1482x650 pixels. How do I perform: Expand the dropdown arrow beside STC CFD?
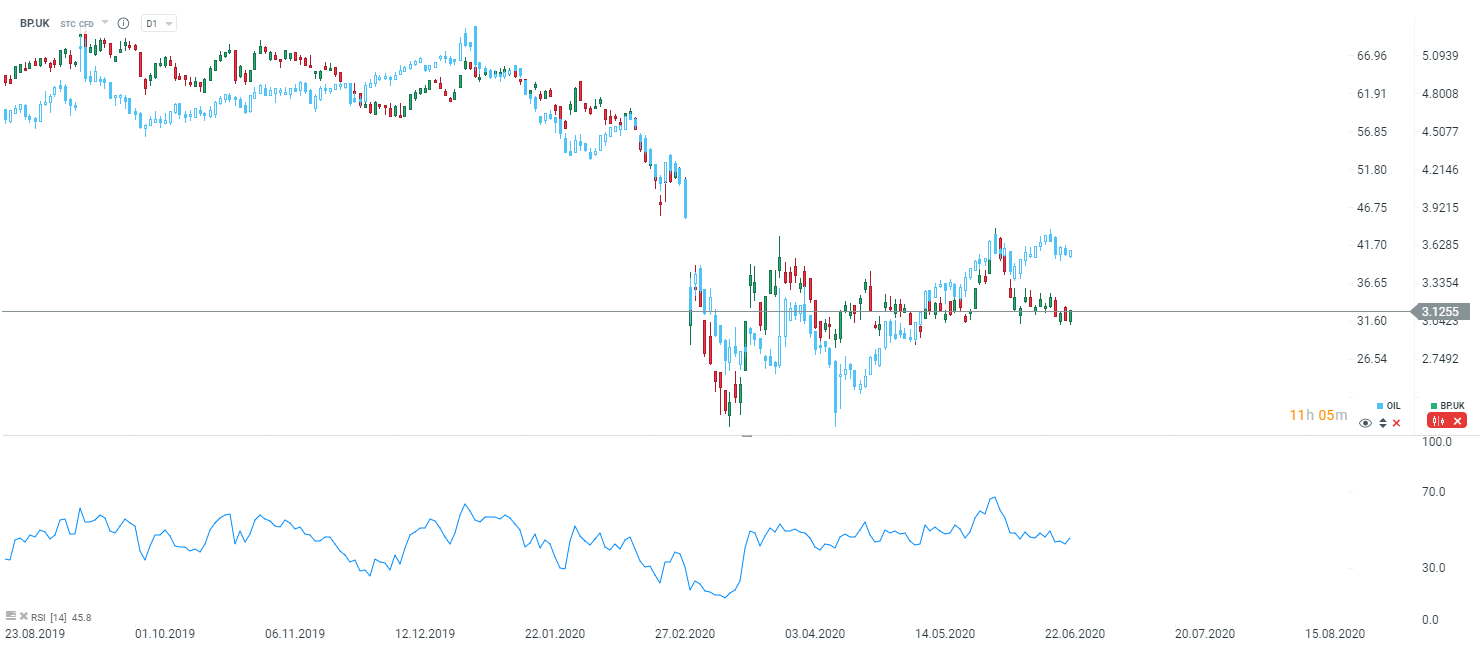(x=105, y=22)
